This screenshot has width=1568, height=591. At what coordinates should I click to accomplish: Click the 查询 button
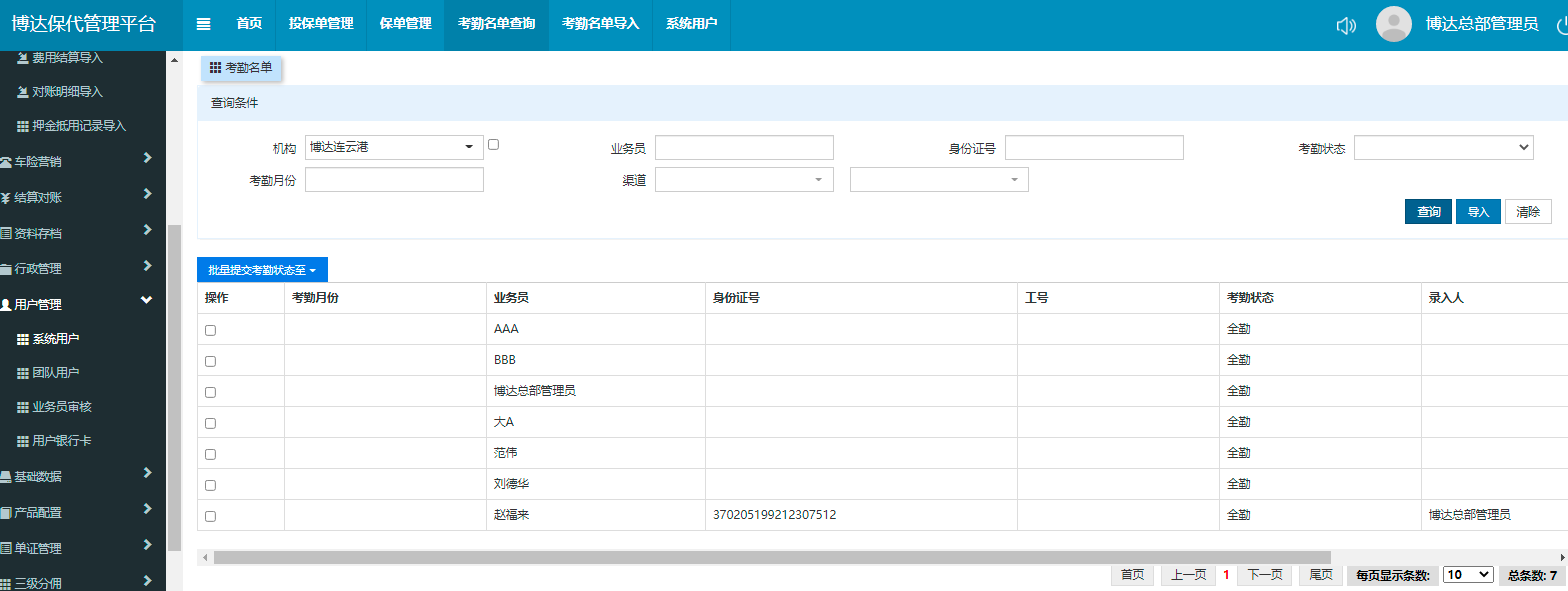point(1428,212)
